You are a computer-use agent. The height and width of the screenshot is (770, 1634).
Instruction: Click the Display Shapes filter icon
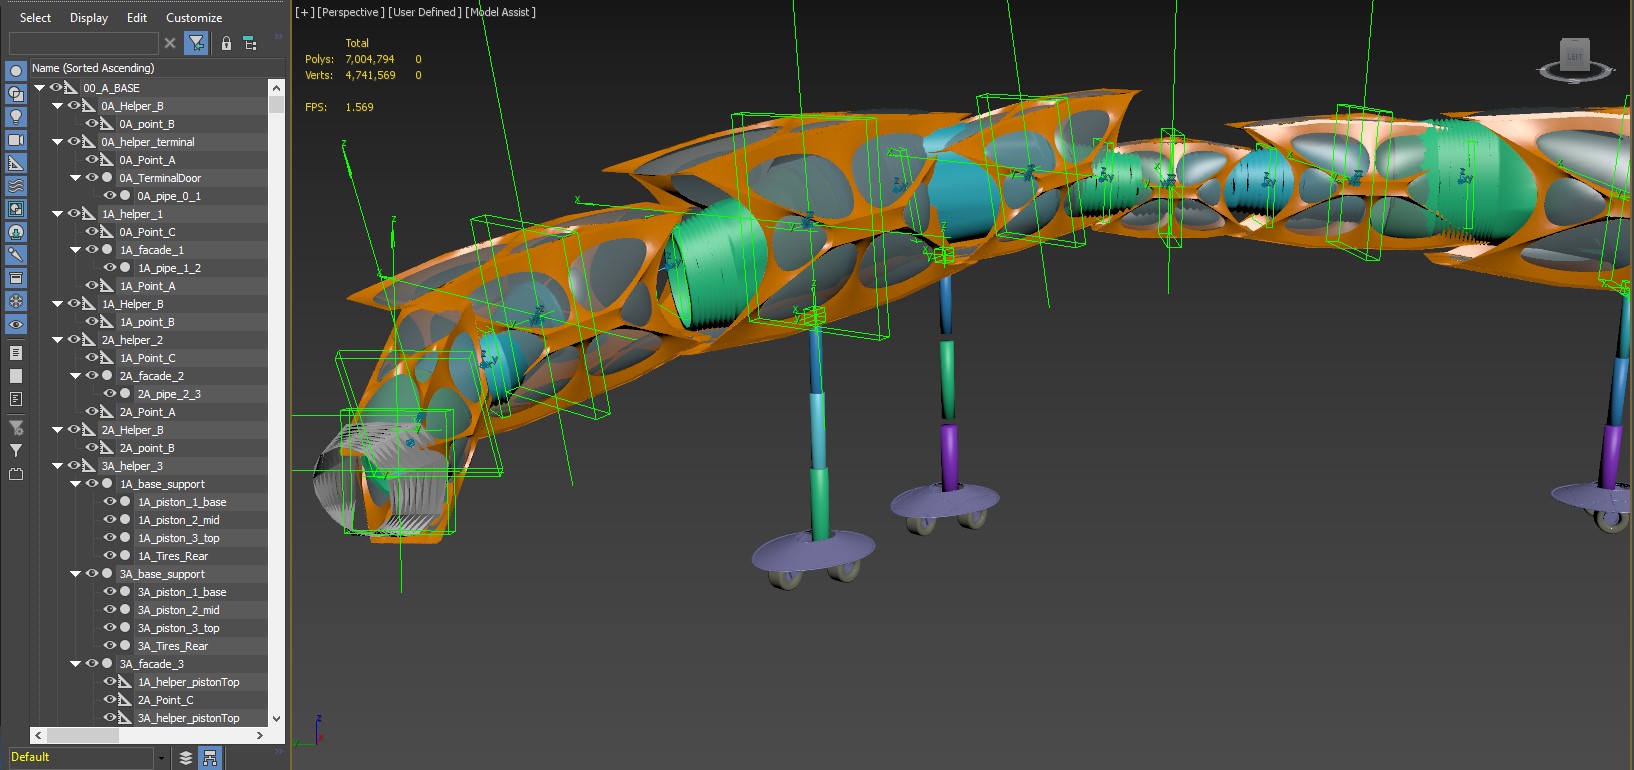pyautogui.click(x=16, y=94)
